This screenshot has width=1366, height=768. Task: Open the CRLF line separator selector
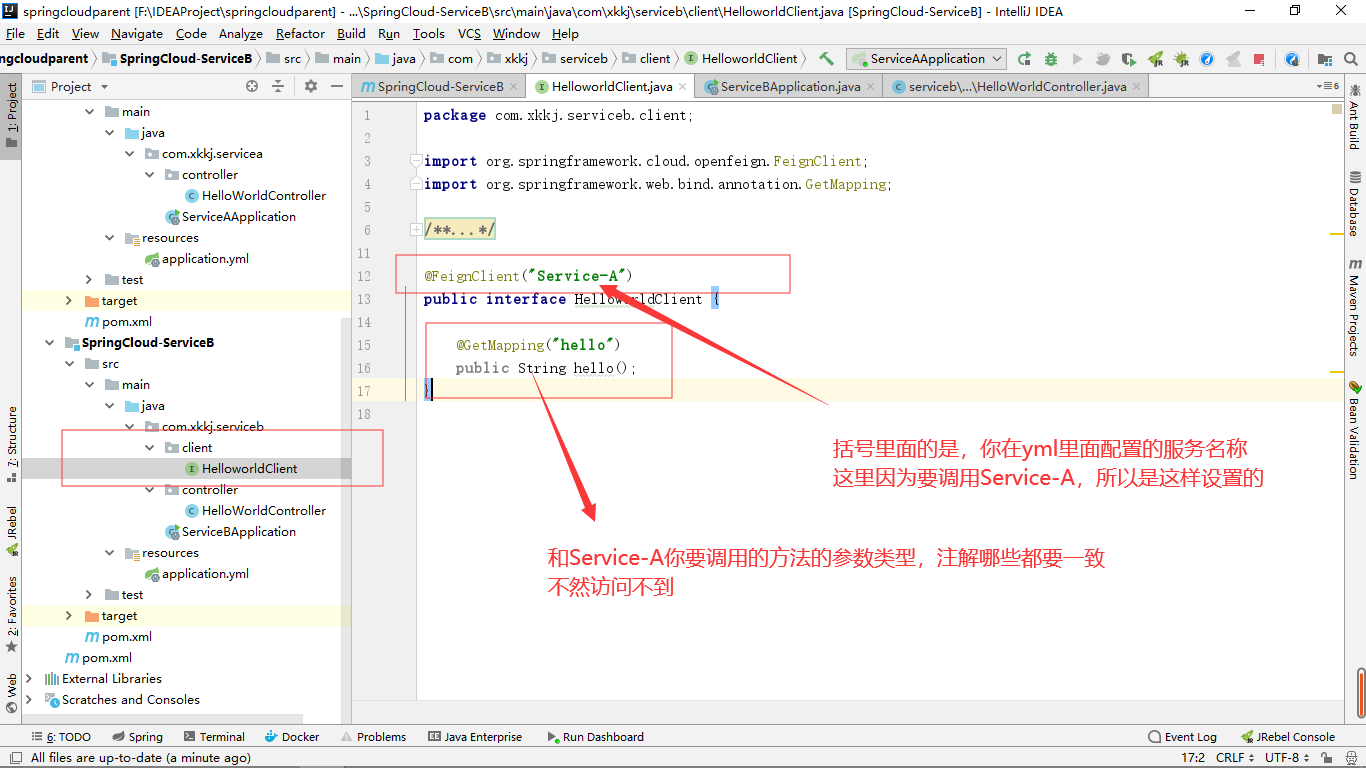pos(1234,758)
